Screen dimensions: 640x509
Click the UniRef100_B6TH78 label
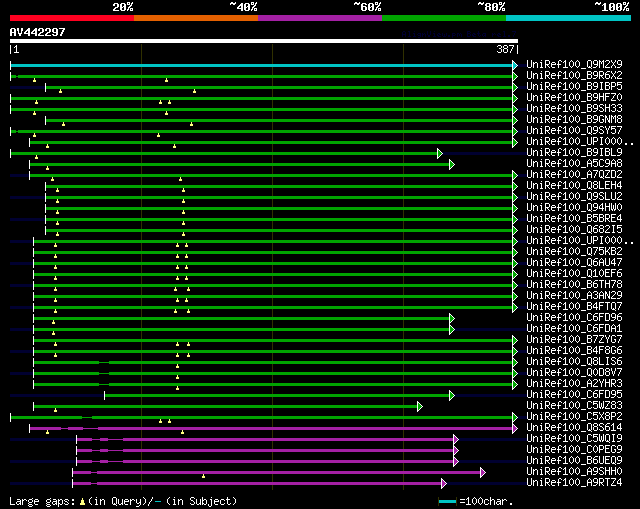(574, 285)
